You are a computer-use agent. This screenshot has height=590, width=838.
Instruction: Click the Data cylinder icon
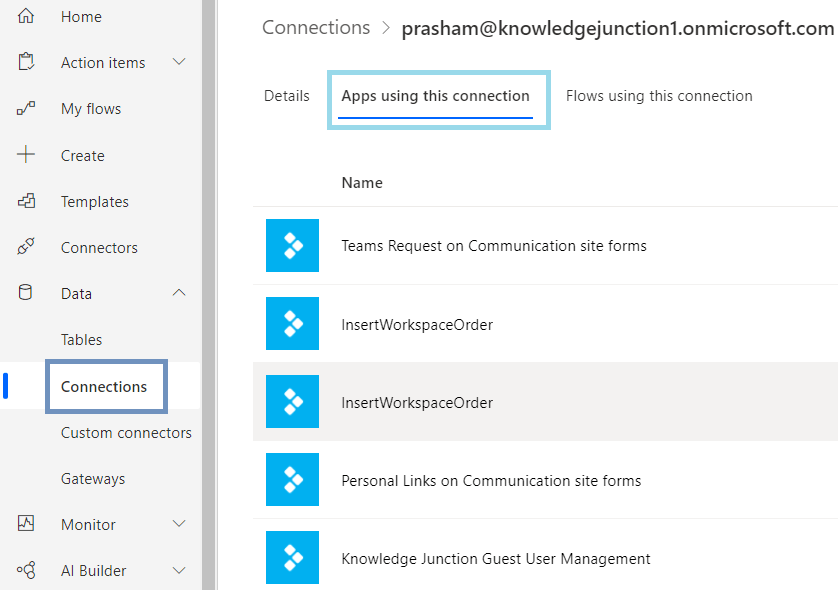tap(27, 293)
